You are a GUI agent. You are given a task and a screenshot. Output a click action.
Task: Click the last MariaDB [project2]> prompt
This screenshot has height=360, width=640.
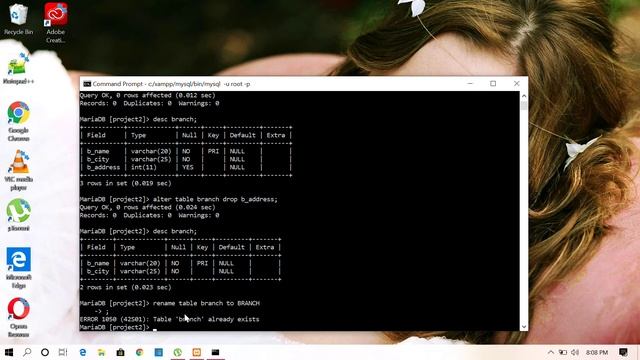click(x=115, y=327)
